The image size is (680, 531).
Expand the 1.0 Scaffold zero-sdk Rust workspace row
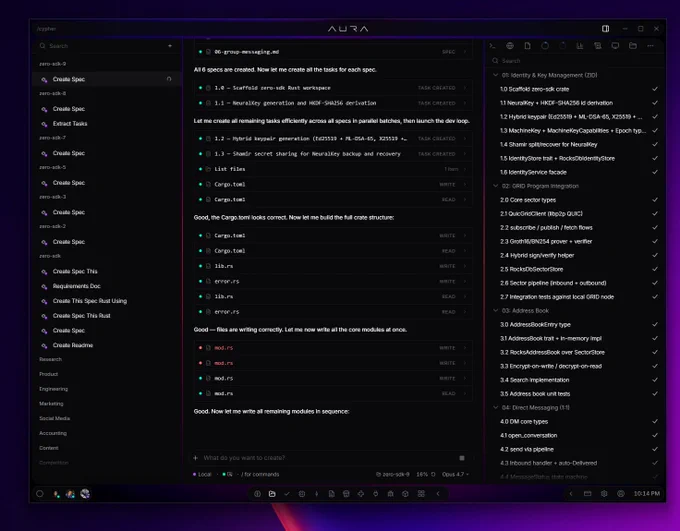pyautogui.click(x=333, y=88)
